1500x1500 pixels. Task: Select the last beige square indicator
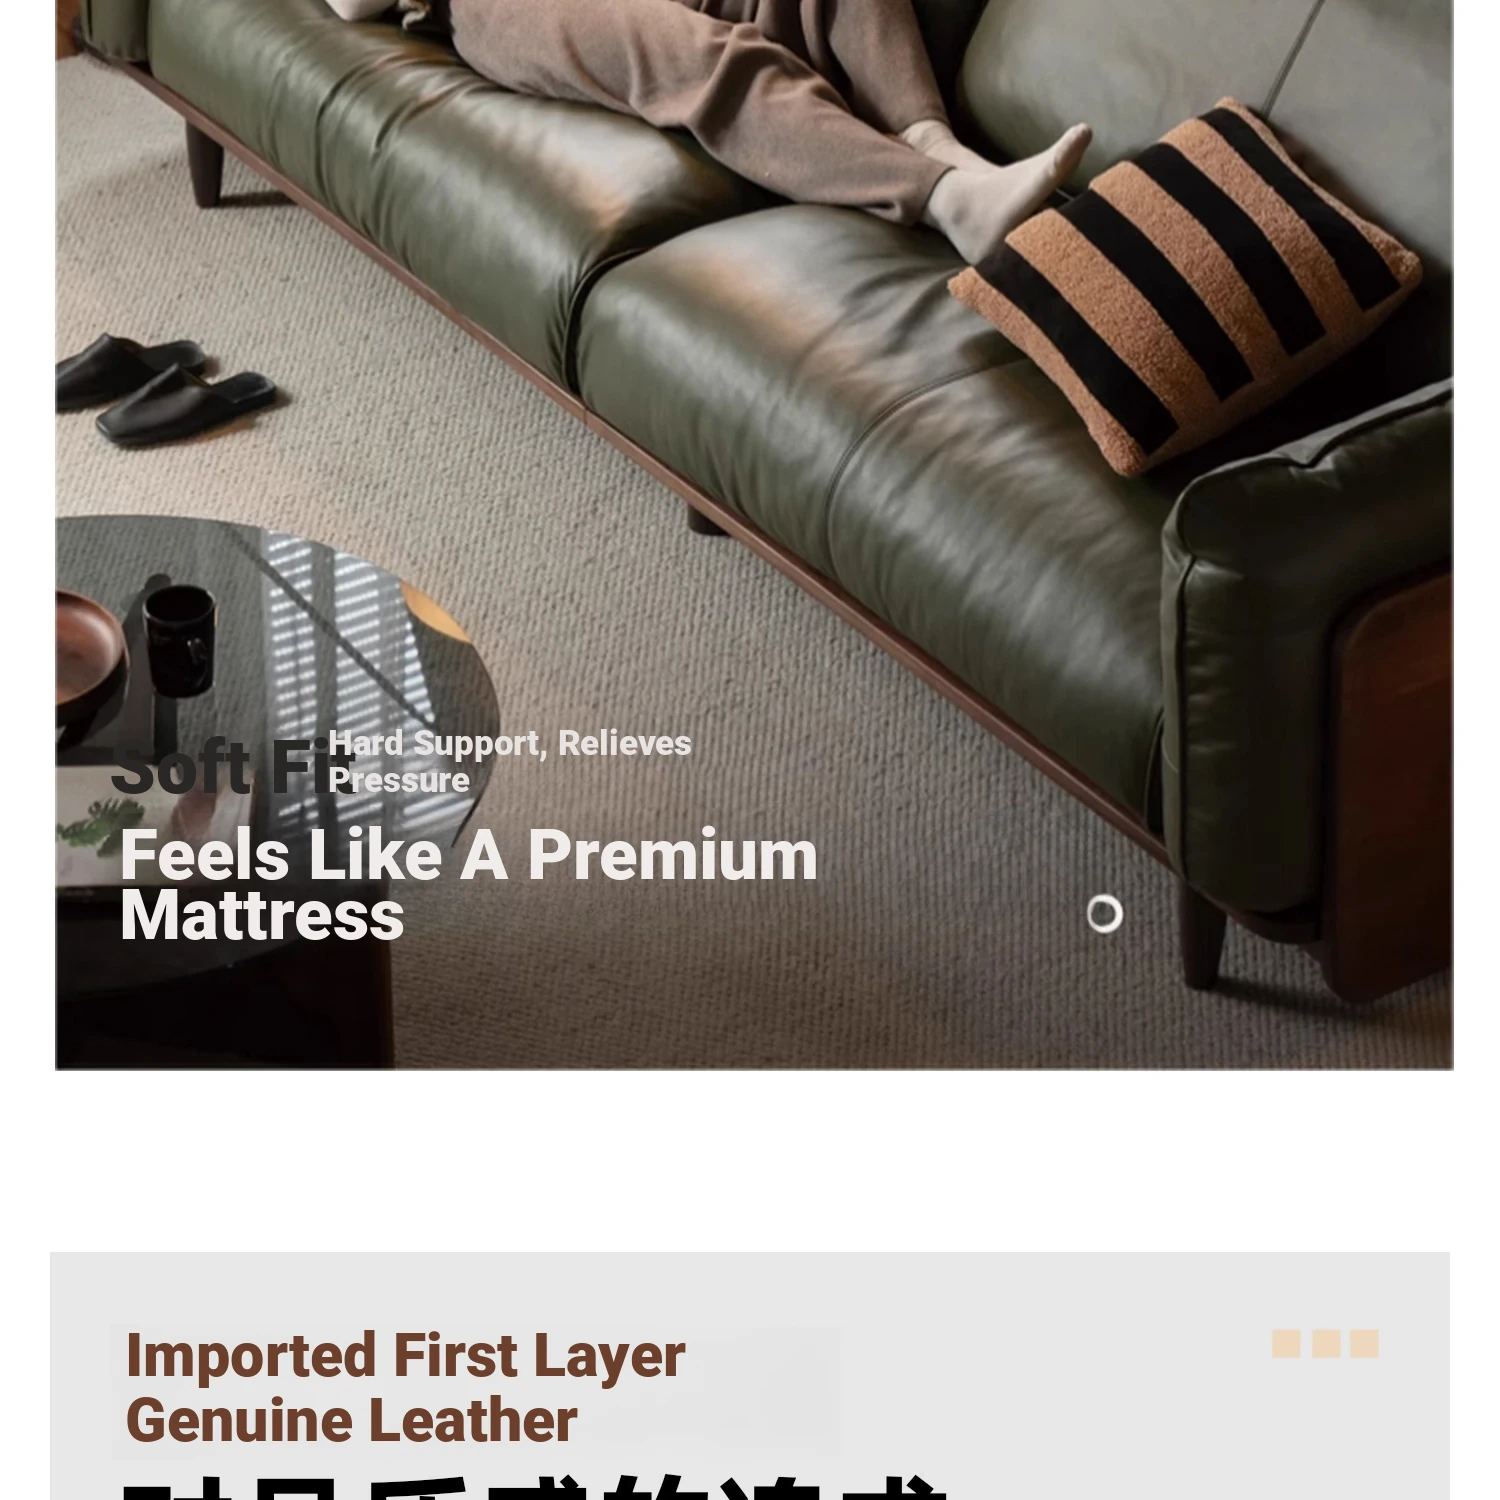pyautogui.click(x=1365, y=1343)
